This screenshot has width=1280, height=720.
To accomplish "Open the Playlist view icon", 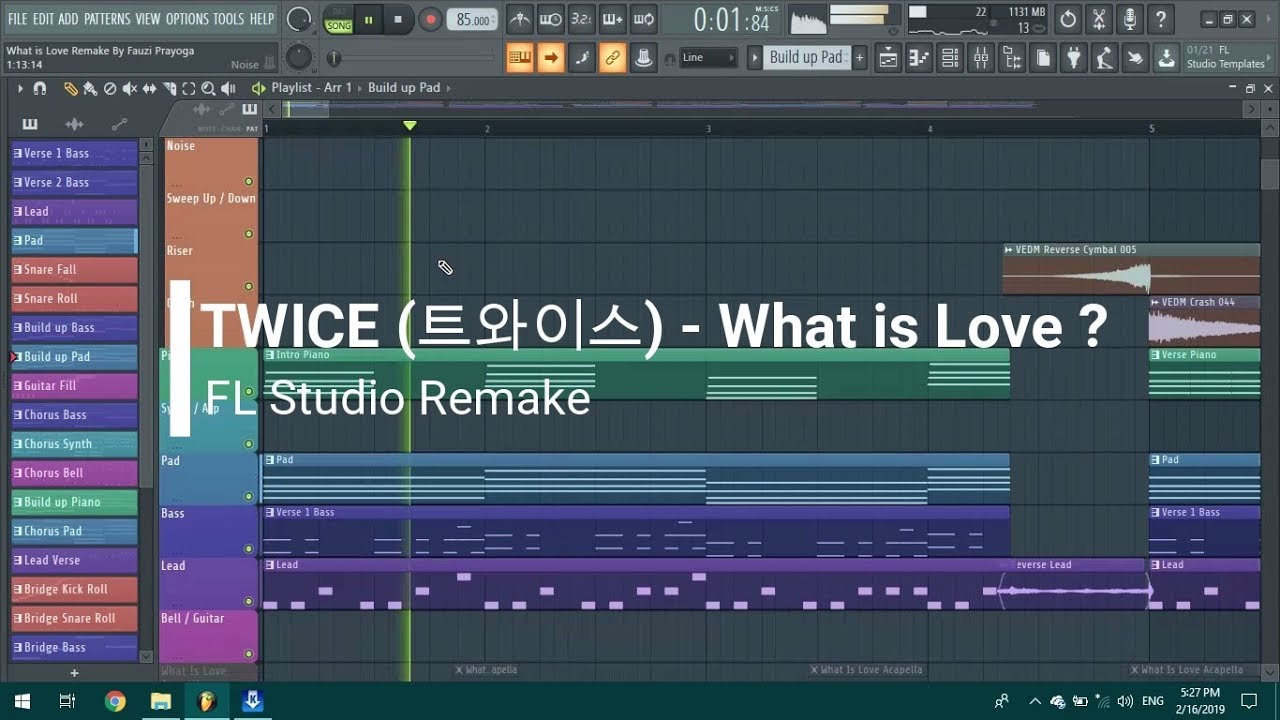I will (888, 58).
